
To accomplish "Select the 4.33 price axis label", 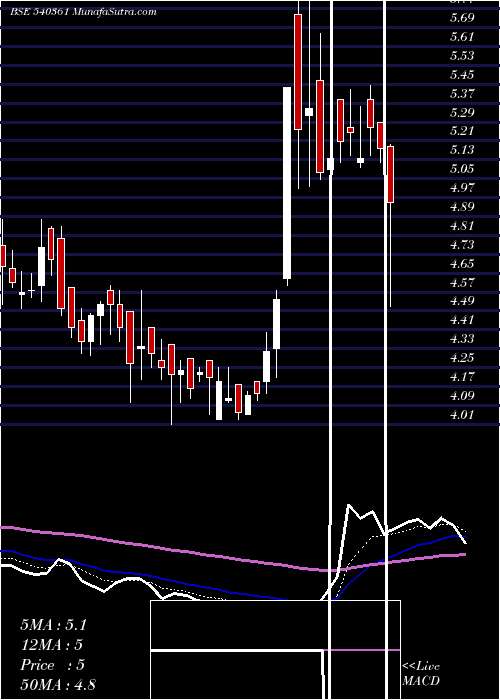I will tap(462, 339).
